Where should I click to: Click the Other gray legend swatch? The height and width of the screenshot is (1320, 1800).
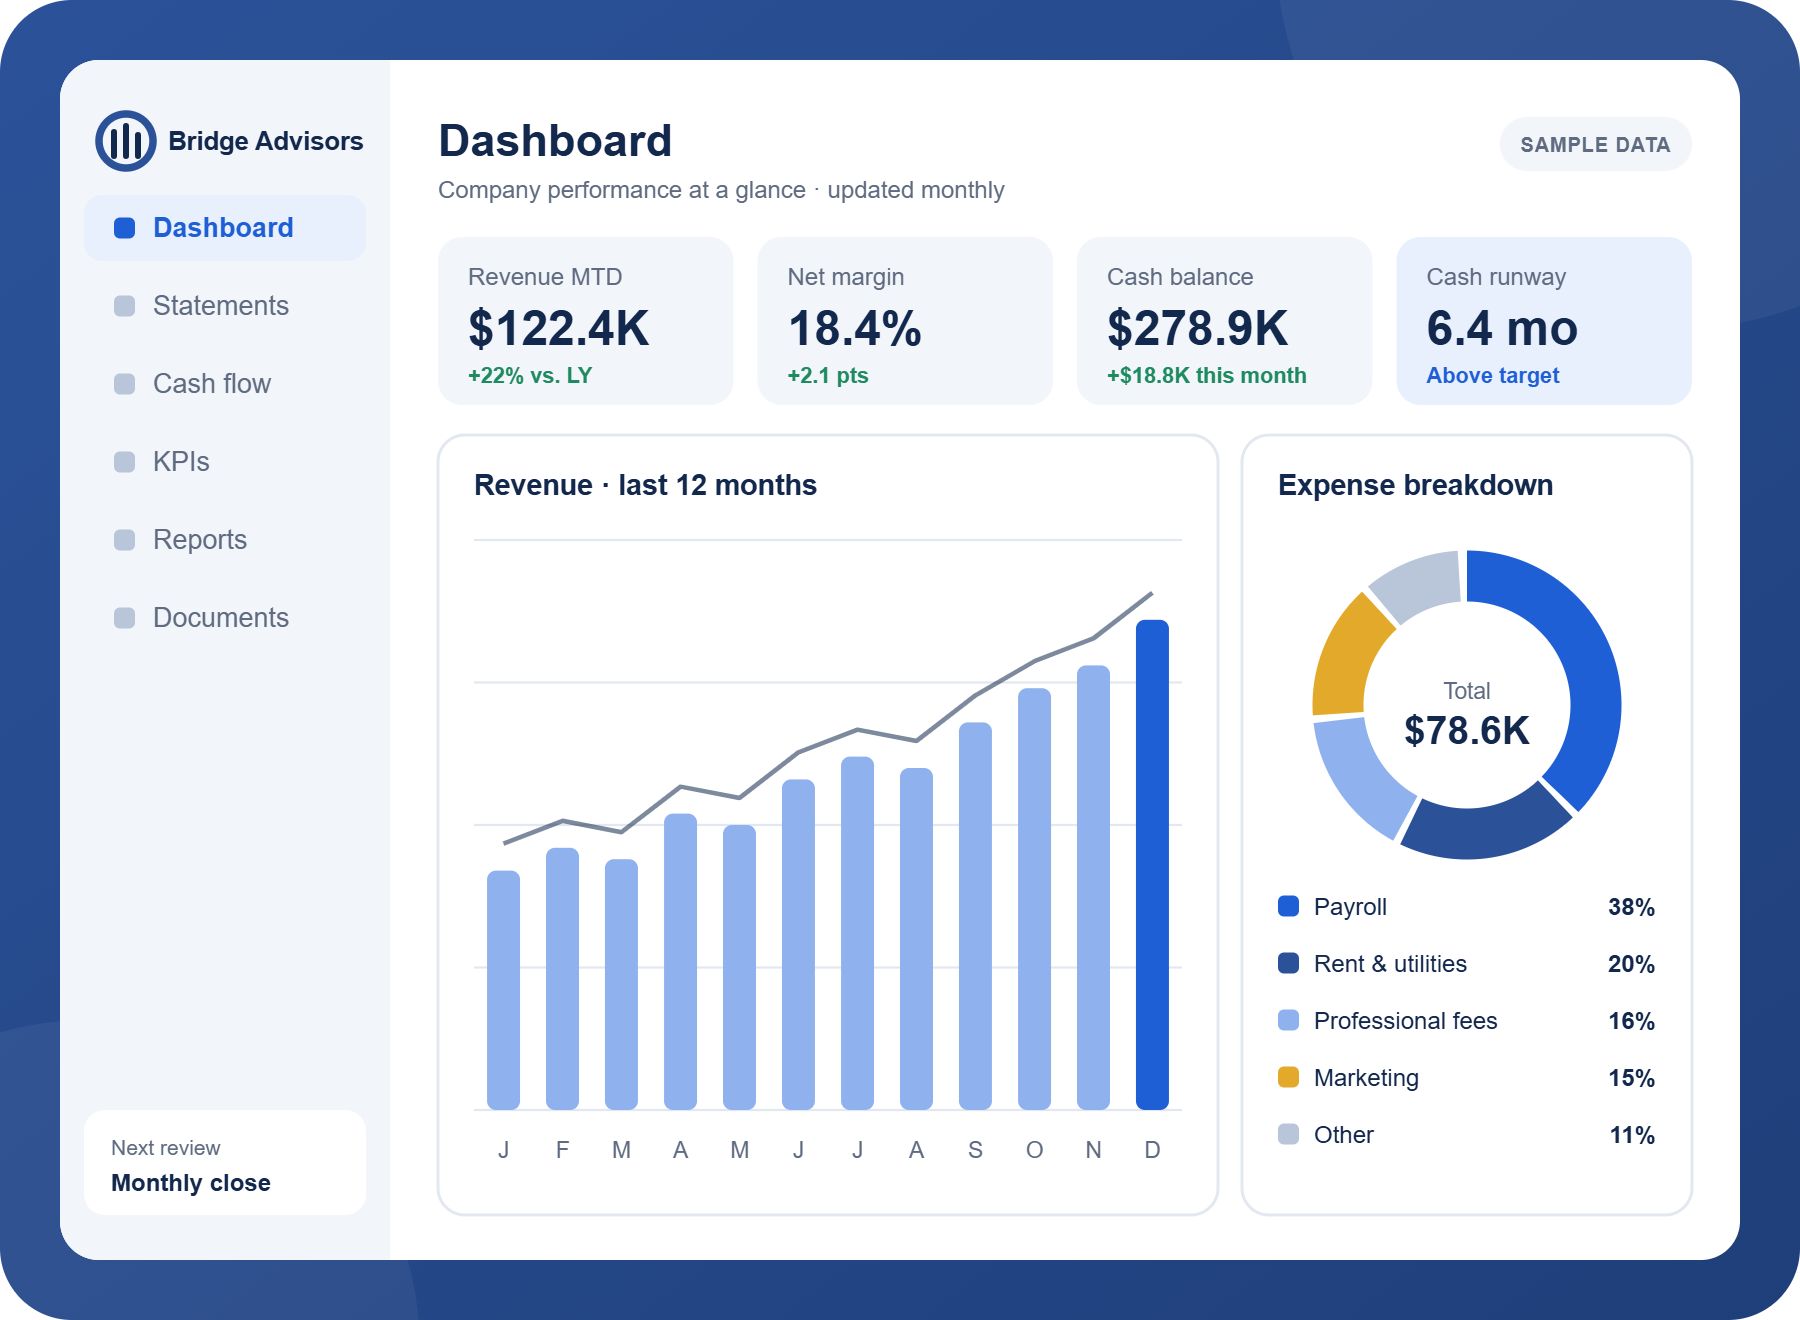pos(1289,1134)
